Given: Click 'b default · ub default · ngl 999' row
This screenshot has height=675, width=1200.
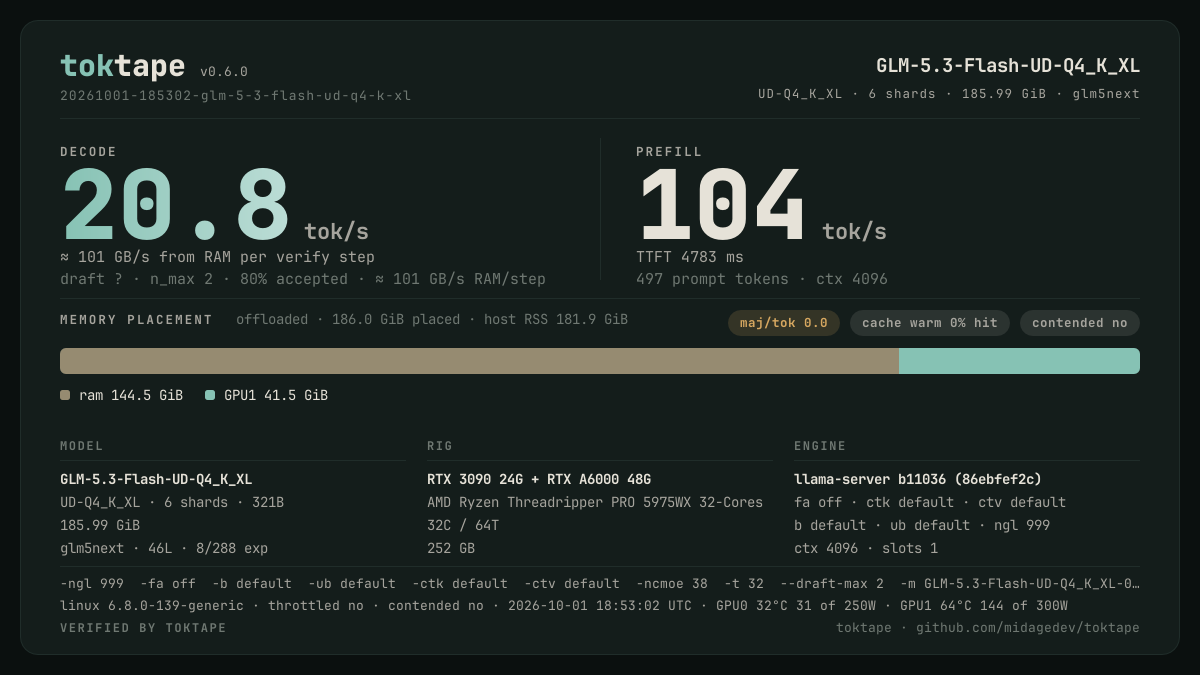Looking at the screenshot, I should click(922, 525).
